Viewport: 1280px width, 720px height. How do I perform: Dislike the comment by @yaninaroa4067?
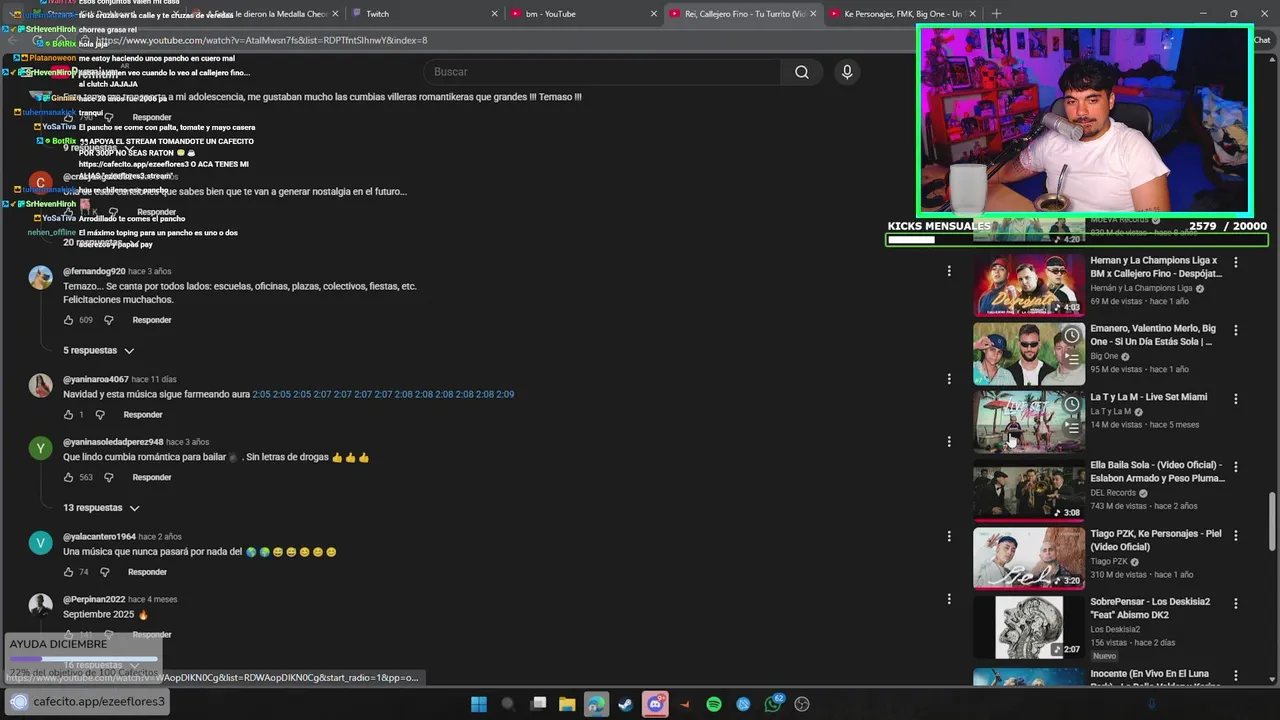100,414
